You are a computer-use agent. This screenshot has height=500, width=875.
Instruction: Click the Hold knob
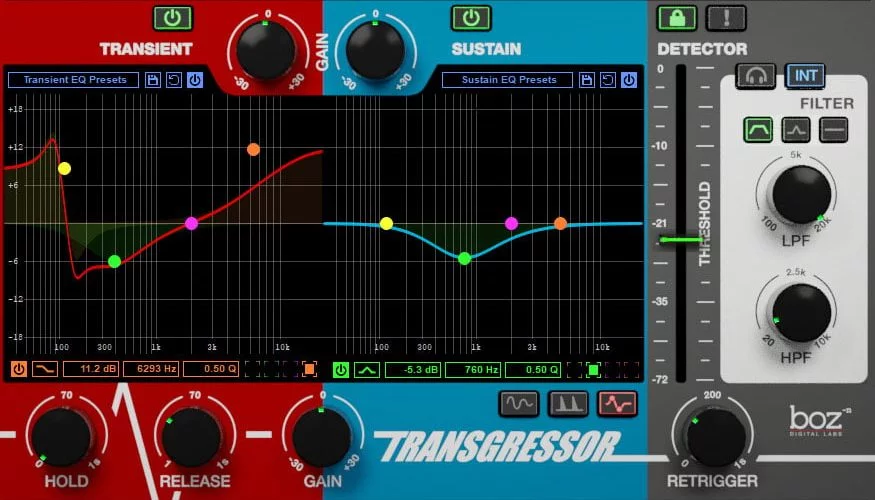(x=61, y=438)
